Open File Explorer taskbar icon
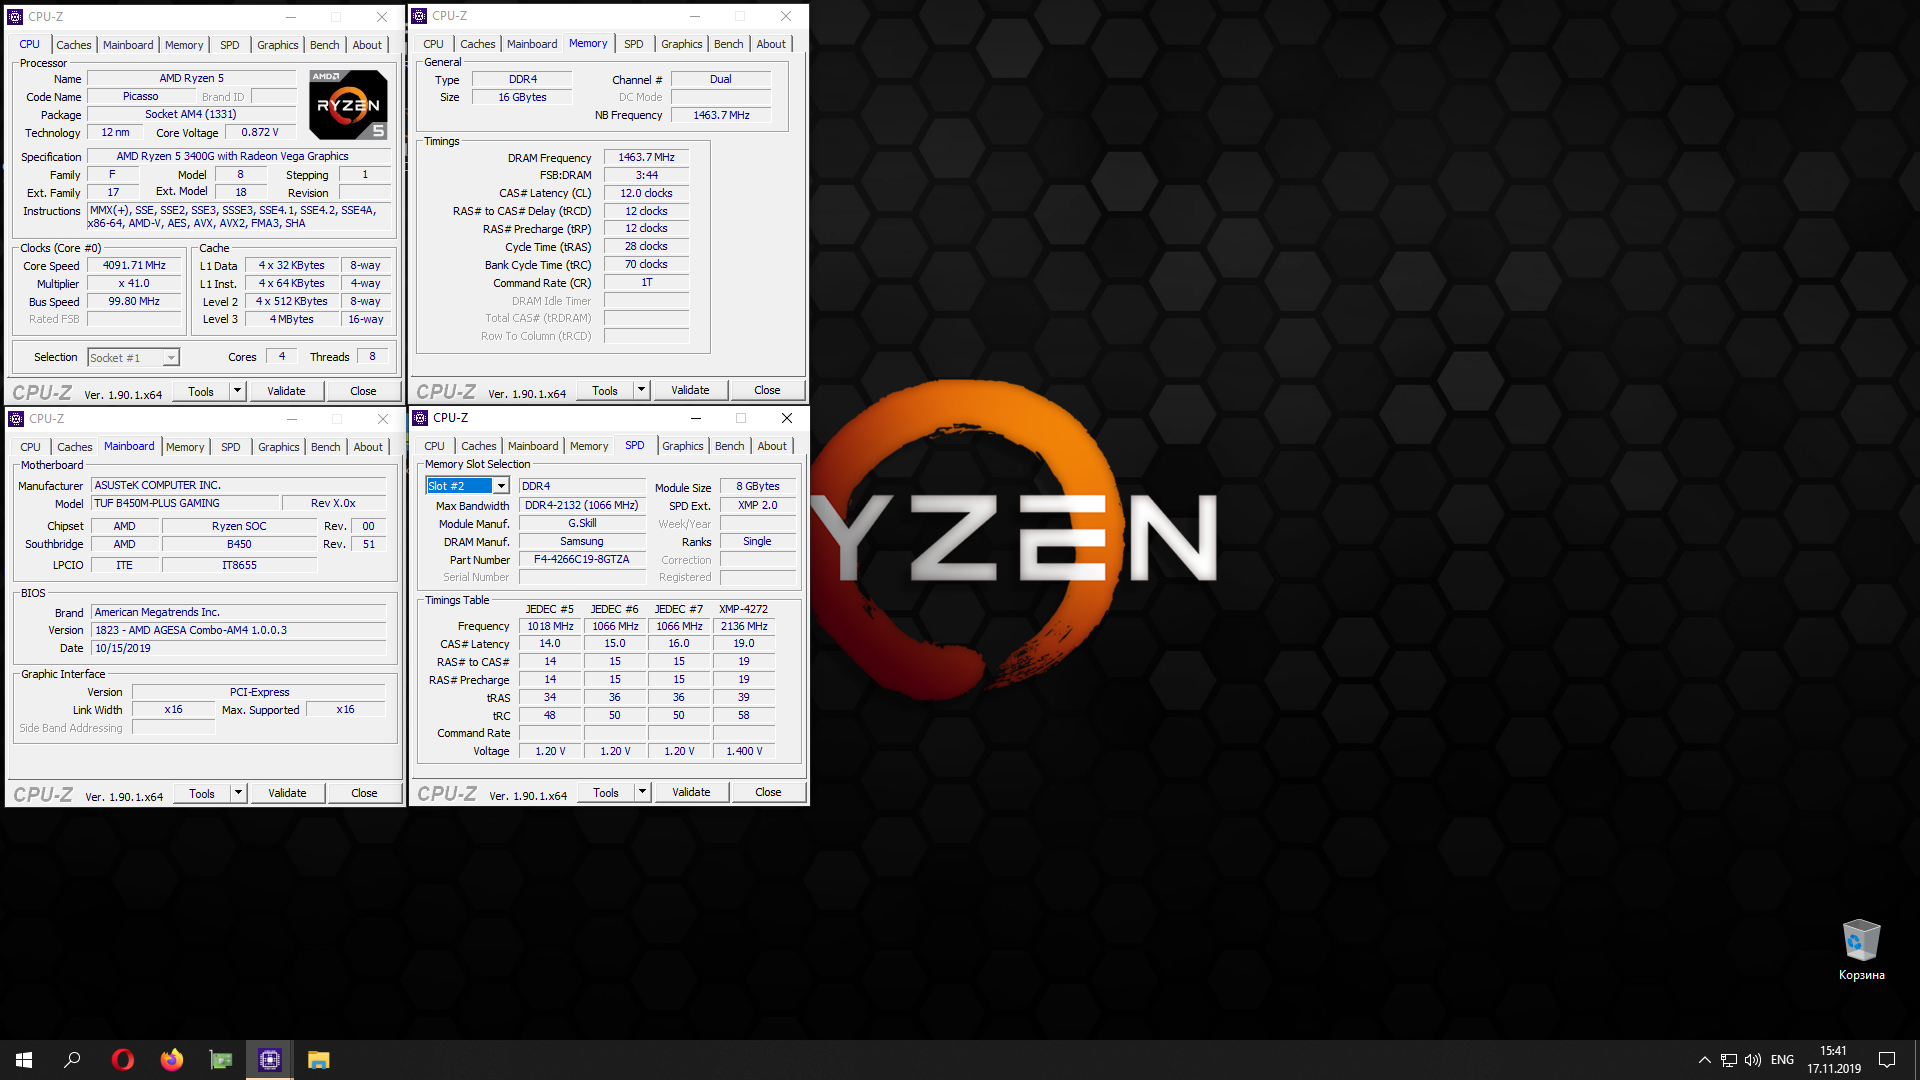Screen dimensions: 1920x1080 [x=318, y=1060]
